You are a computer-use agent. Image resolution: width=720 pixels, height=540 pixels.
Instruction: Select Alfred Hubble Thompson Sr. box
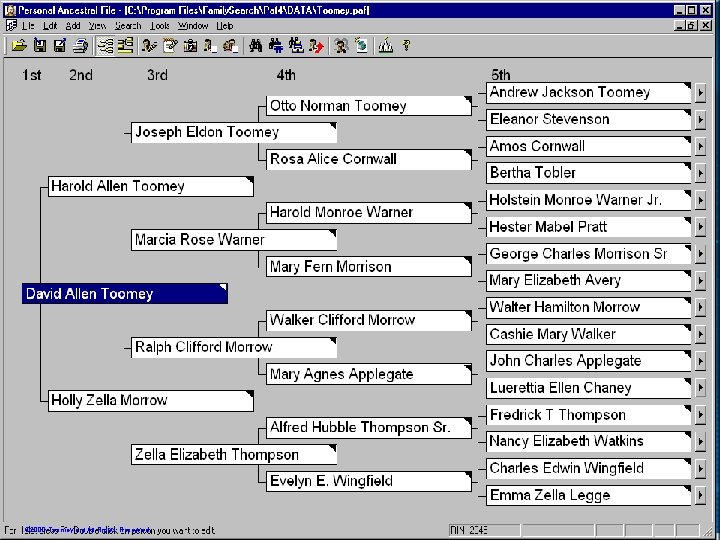click(x=369, y=428)
